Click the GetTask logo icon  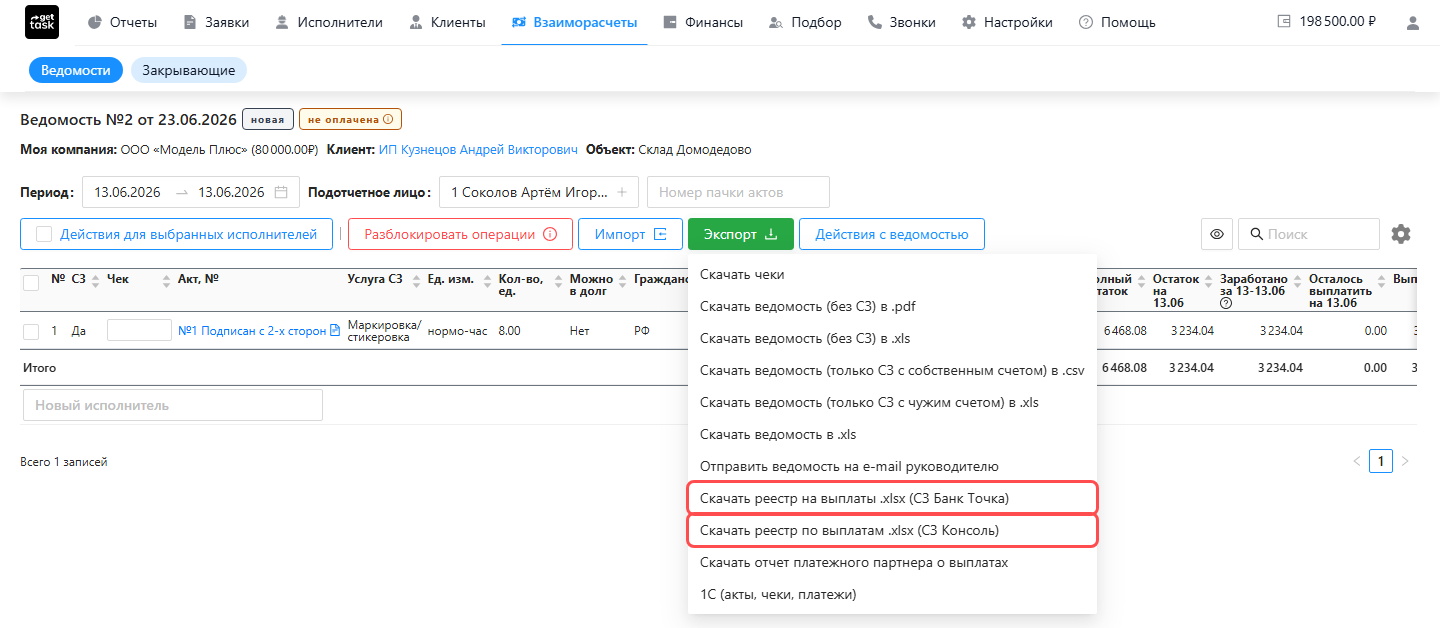(x=41, y=22)
